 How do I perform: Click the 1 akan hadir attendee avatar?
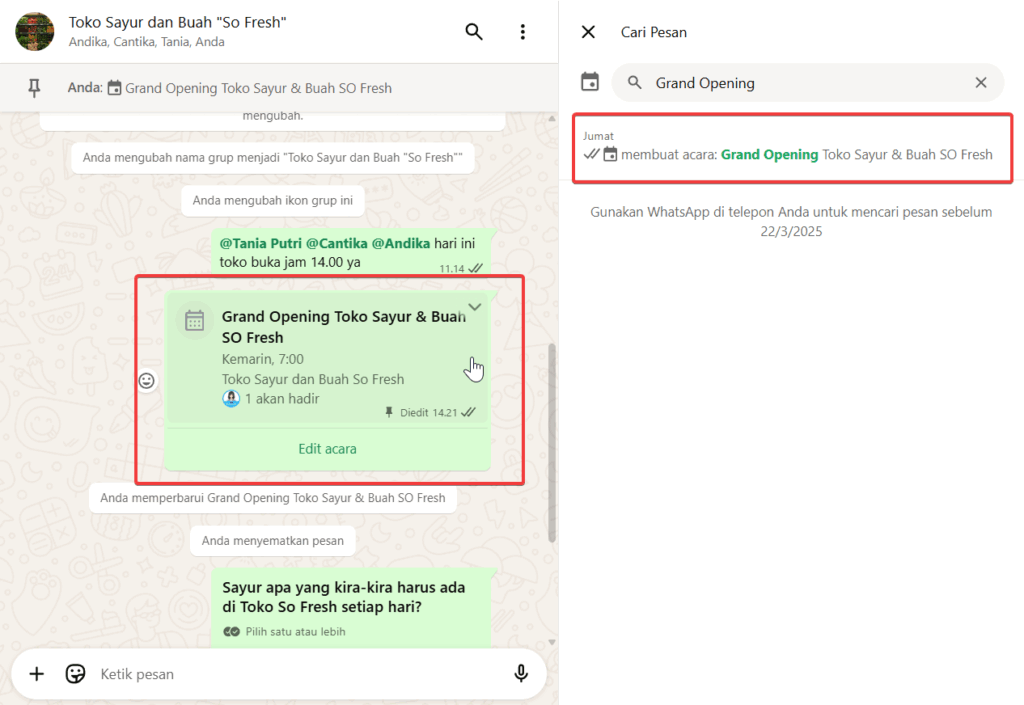click(x=231, y=399)
